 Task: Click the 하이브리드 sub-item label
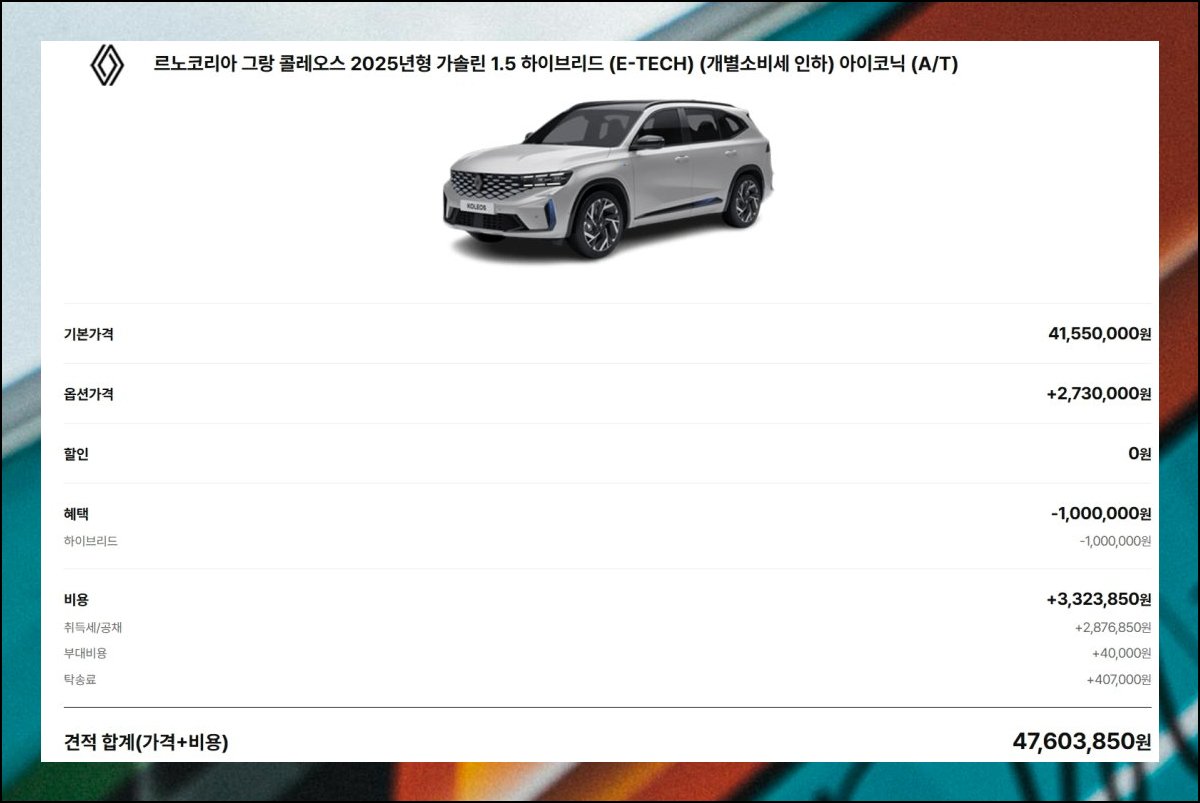(x=91, y=541)
